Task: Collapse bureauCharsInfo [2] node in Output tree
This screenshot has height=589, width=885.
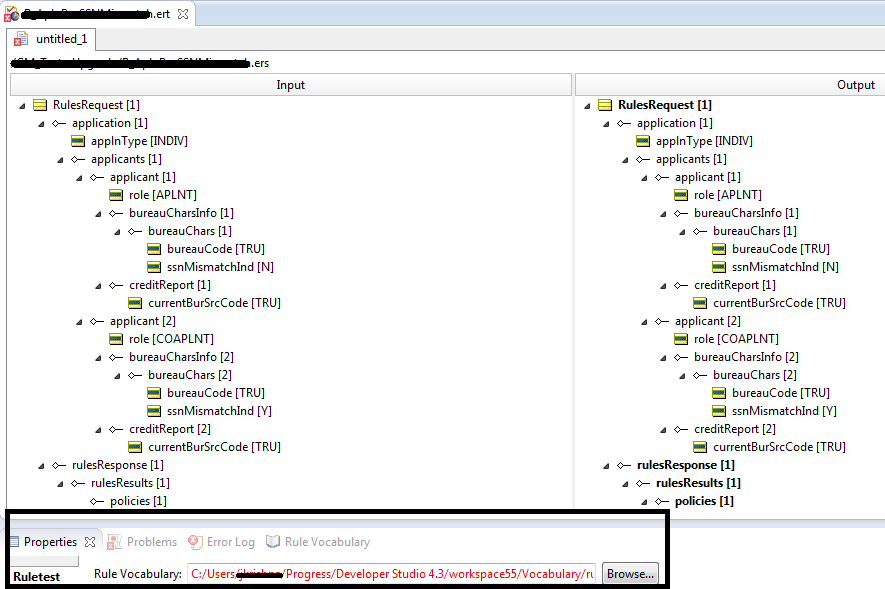Action: click(x=663, y=358)
